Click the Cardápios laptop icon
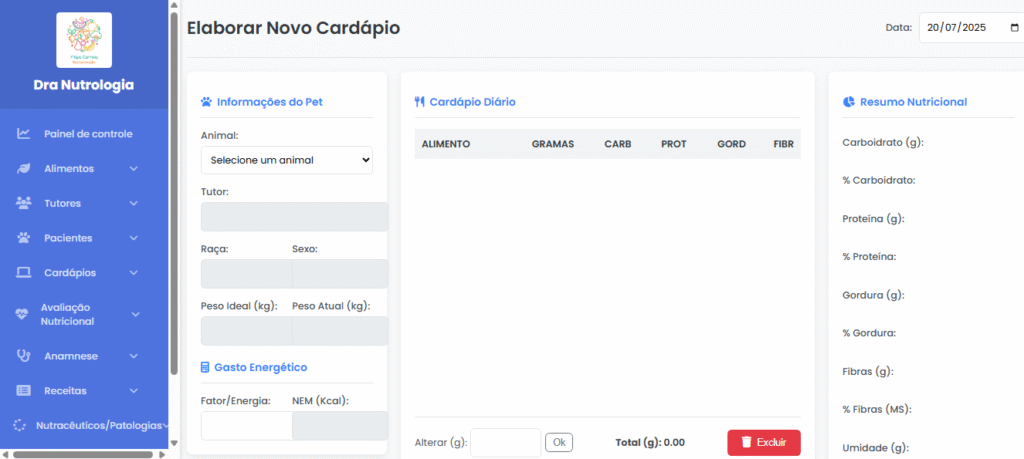This screenshot has height=459, width=1024. 24,272
